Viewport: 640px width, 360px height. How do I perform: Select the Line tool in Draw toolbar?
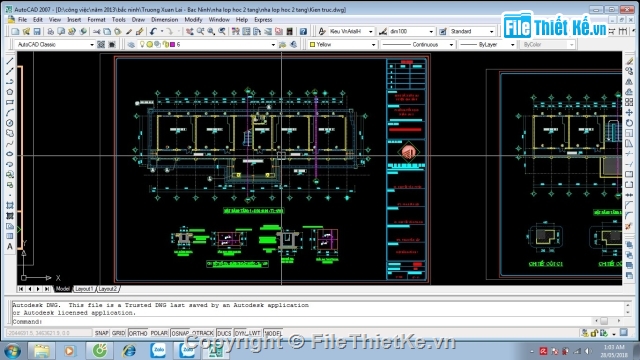tap(10, 61)
